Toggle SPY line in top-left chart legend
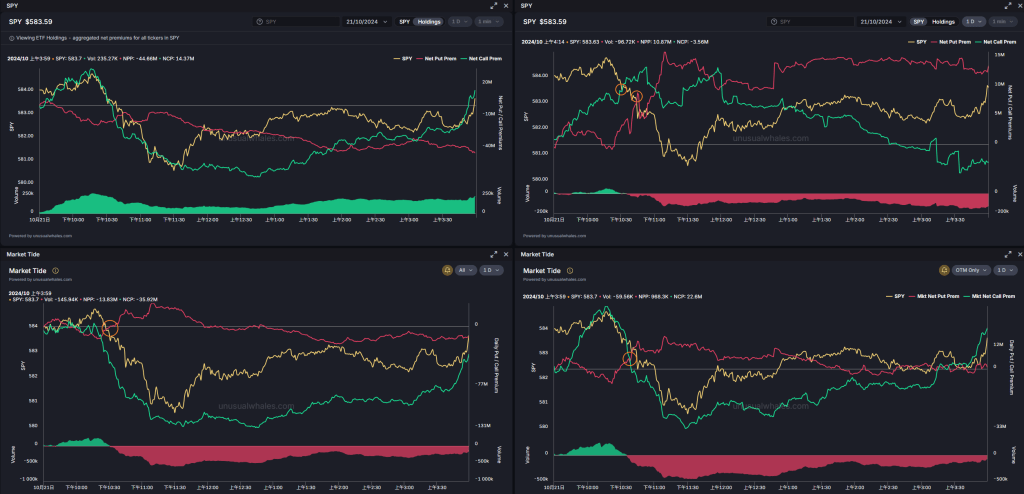The width and height of the screenshot is (1024, 494). pyautogui.click(x=403, y=59)
